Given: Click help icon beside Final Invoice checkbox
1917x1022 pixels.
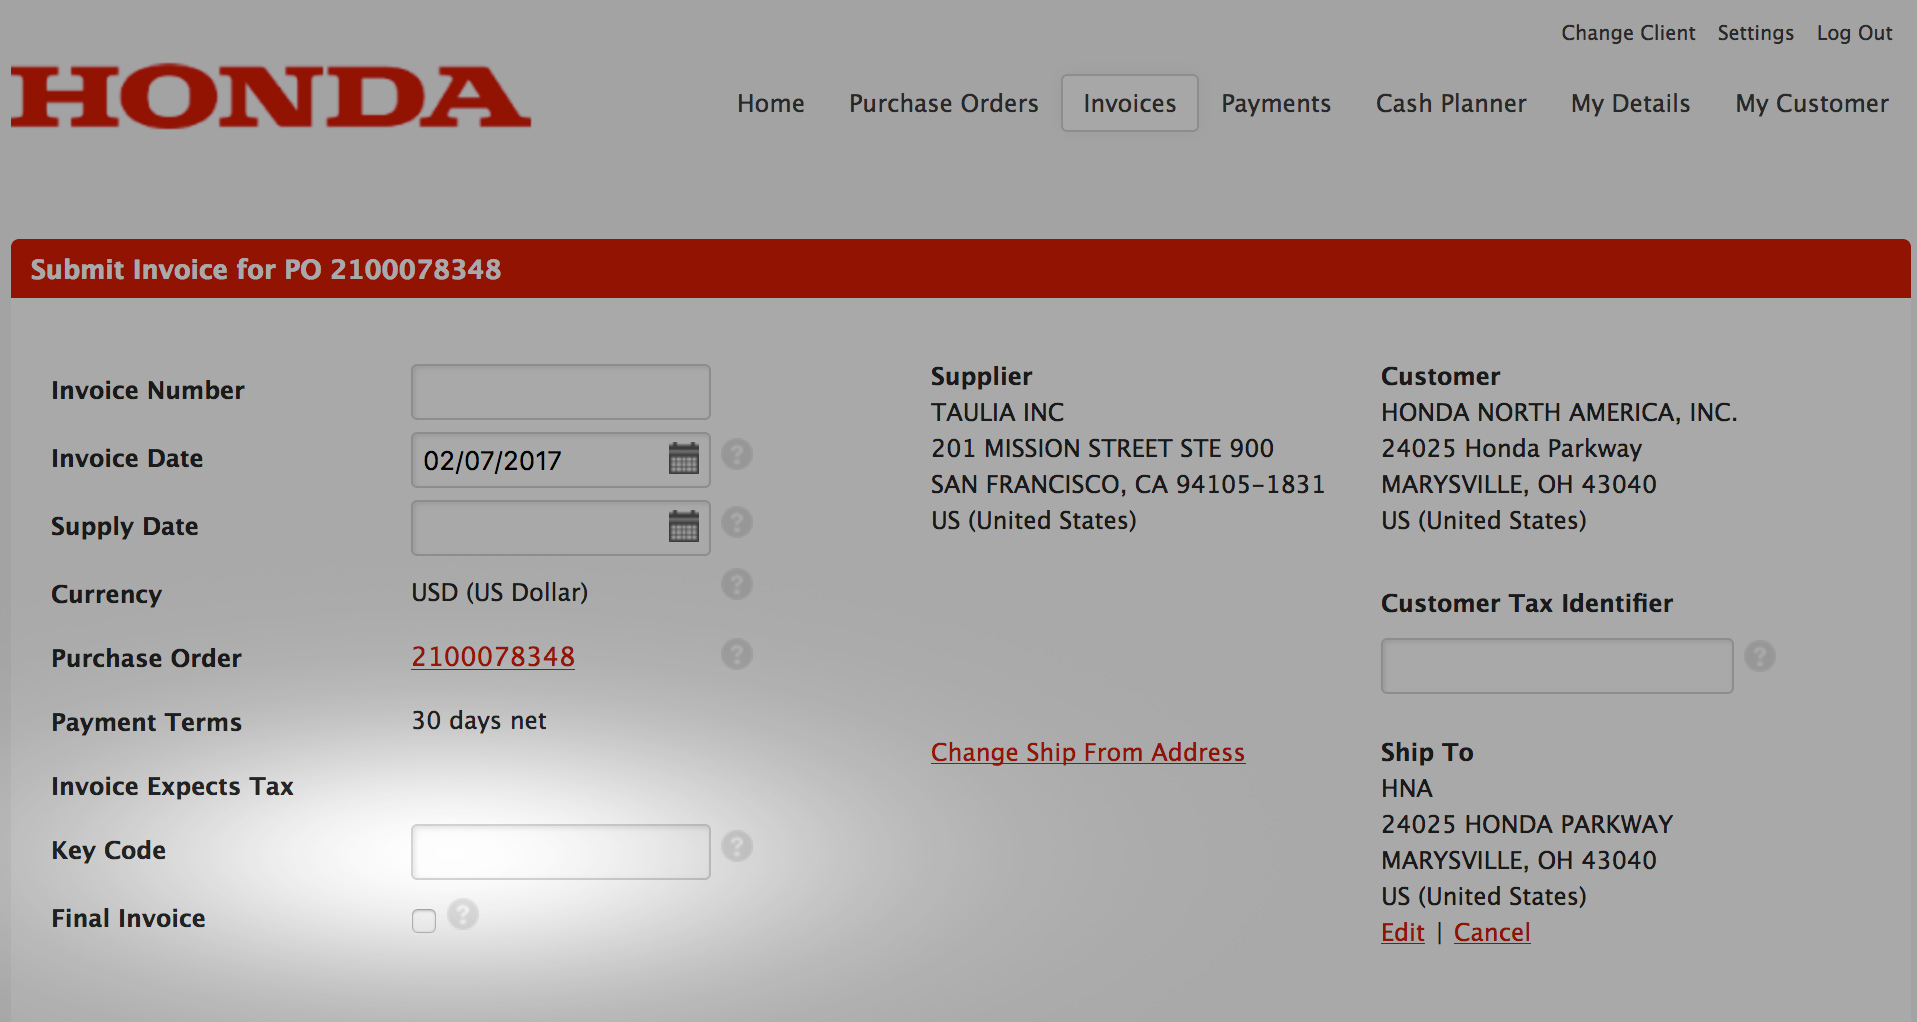Looking at the screenshot, I should 463,915.
